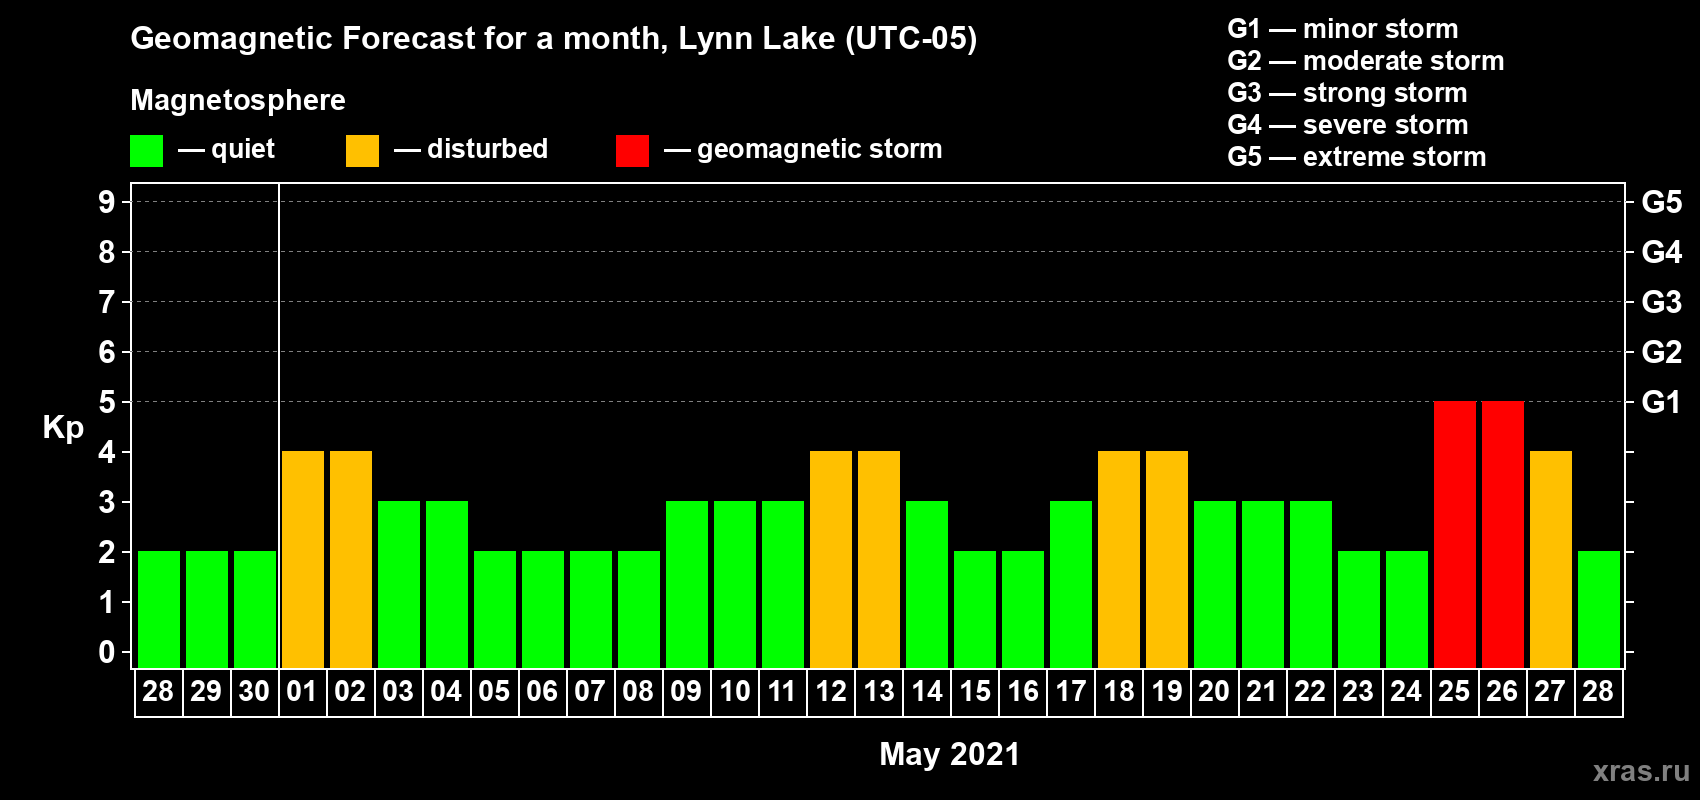The image size is (1700, 800).
Task: Click the 'Kp' axis label
Action: [x=63, y=428]
